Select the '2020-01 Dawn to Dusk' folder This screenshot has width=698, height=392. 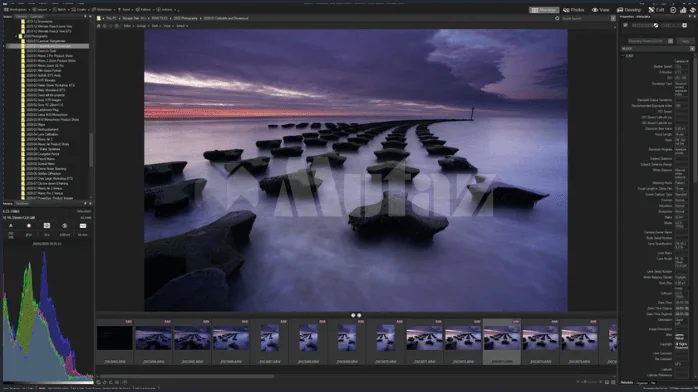[41, 51]
